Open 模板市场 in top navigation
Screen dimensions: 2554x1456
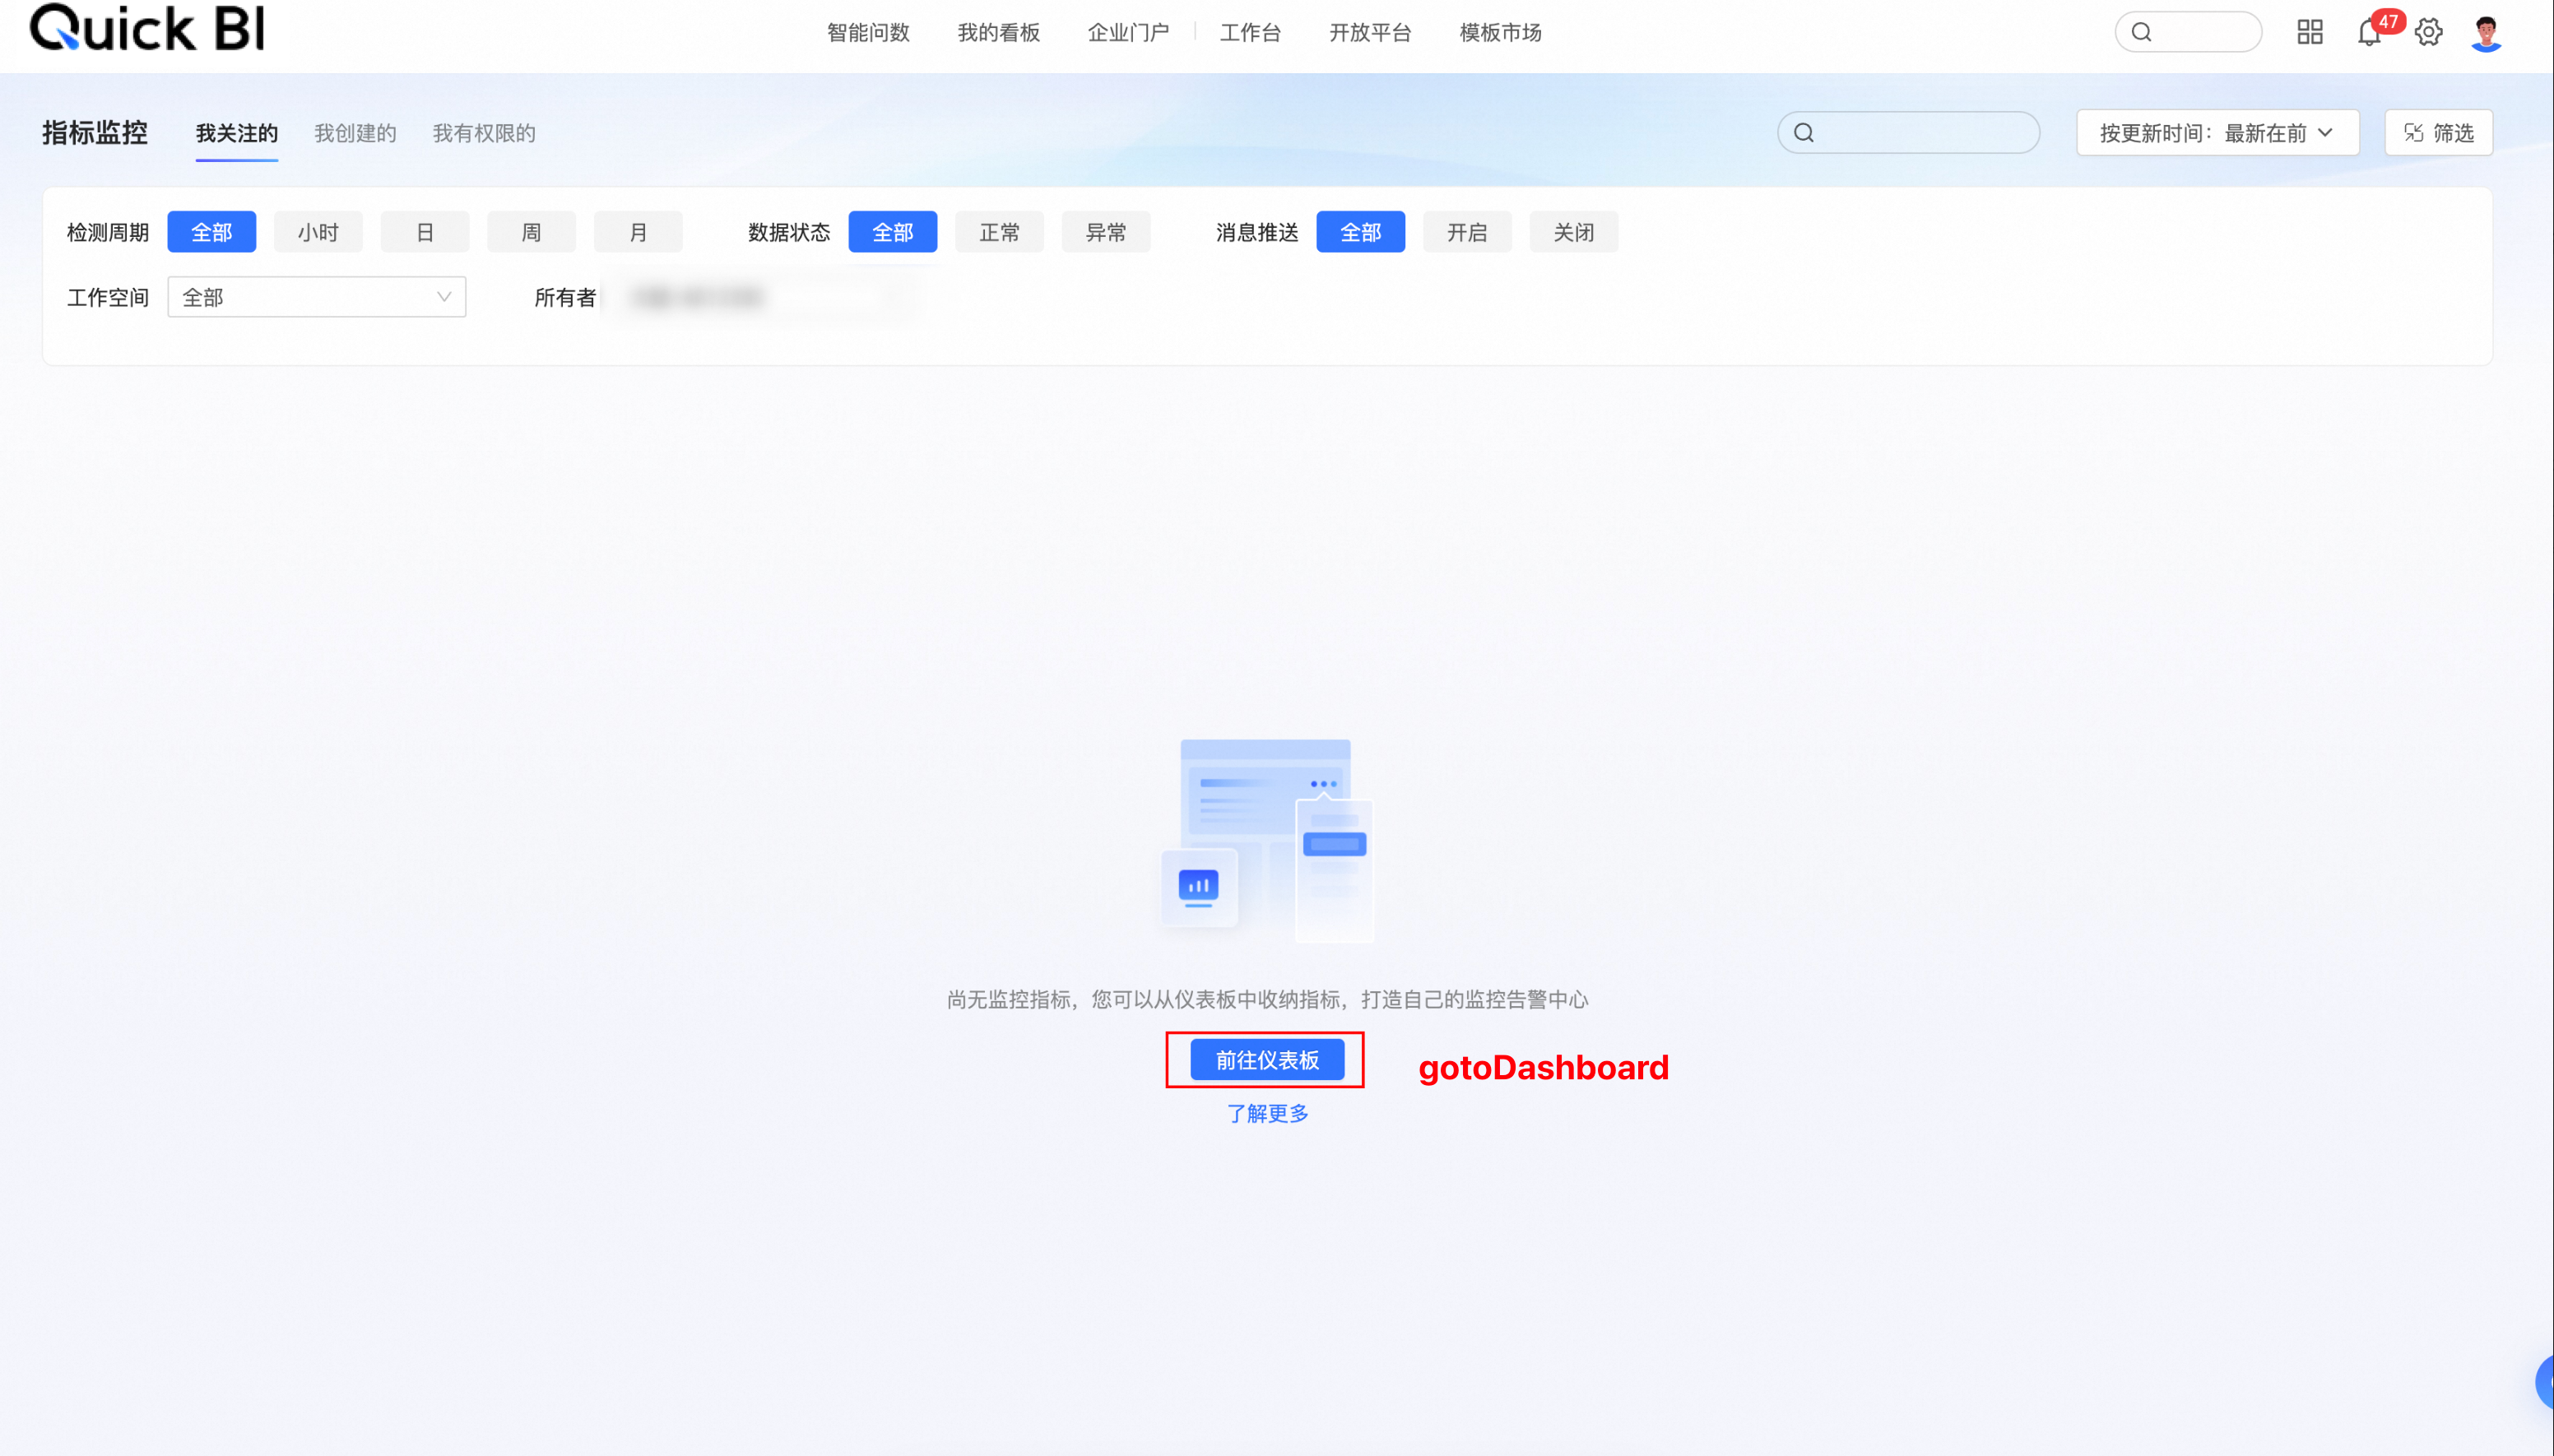(x=1501, y=32)
